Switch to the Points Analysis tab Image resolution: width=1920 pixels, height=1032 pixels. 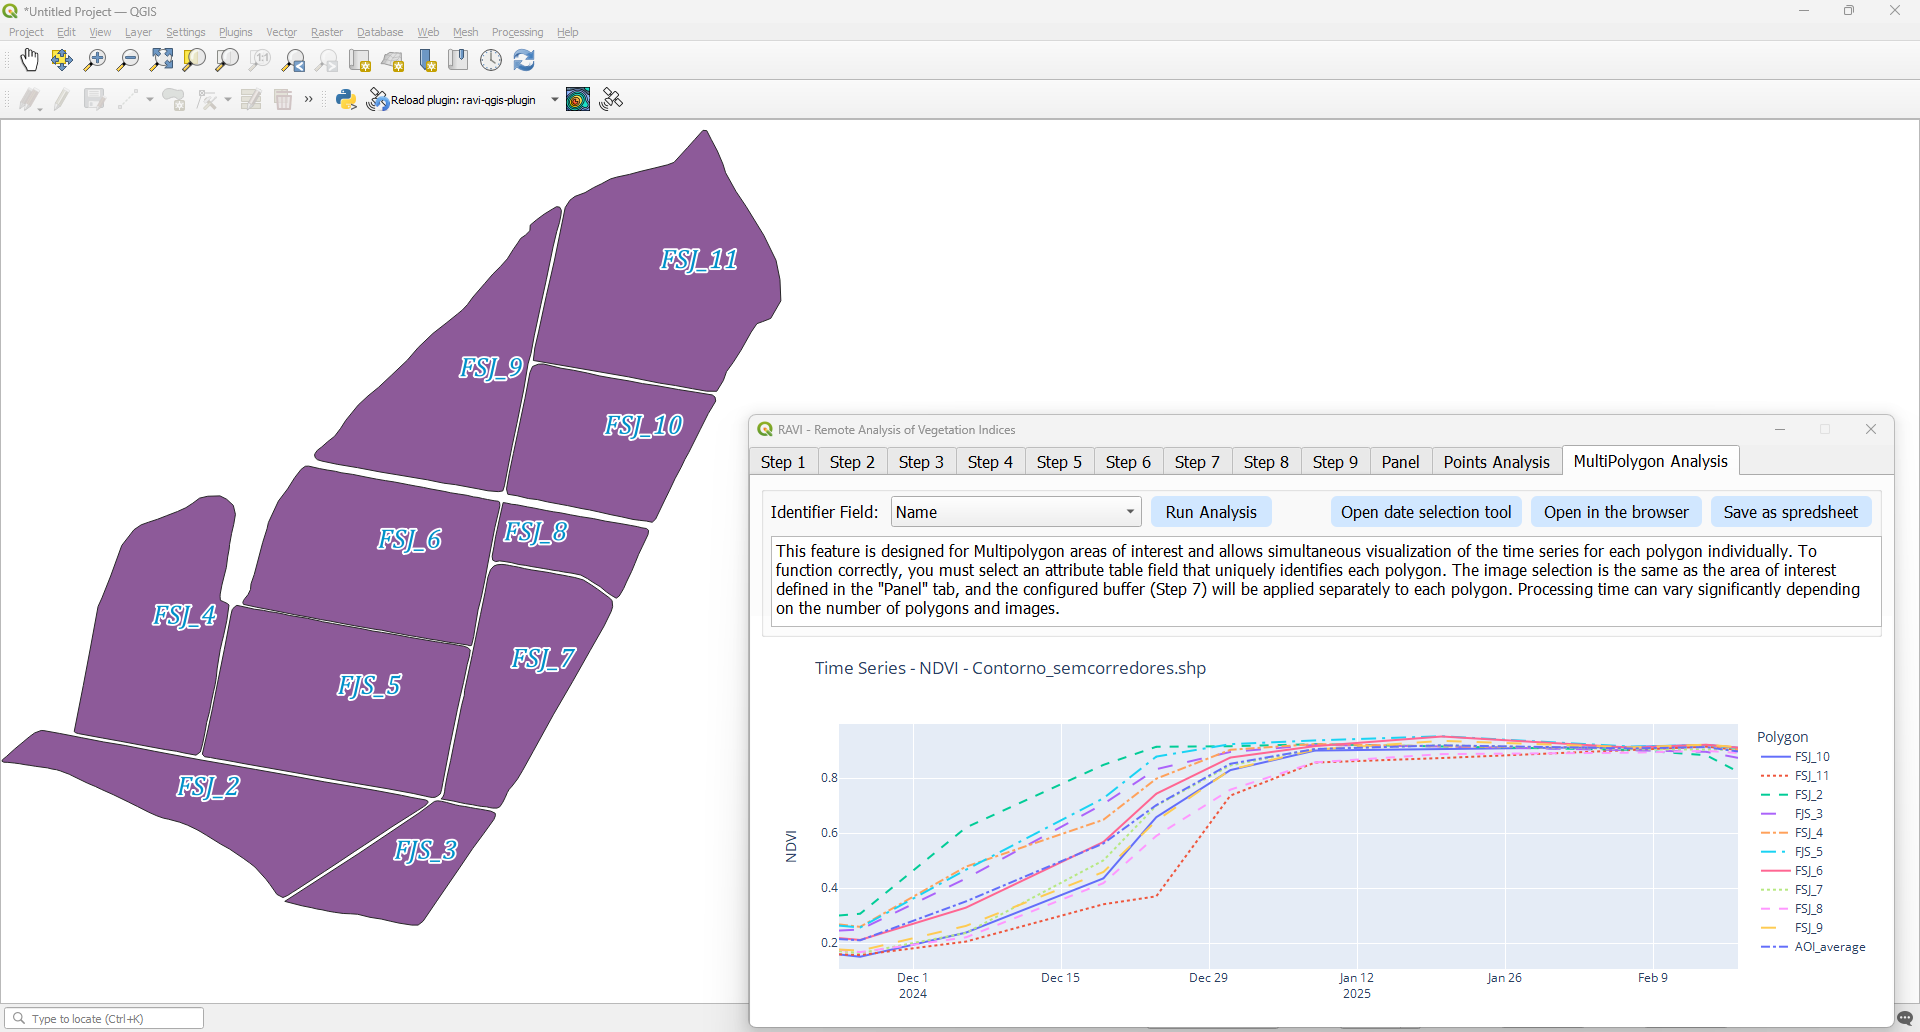(1496, 462)
